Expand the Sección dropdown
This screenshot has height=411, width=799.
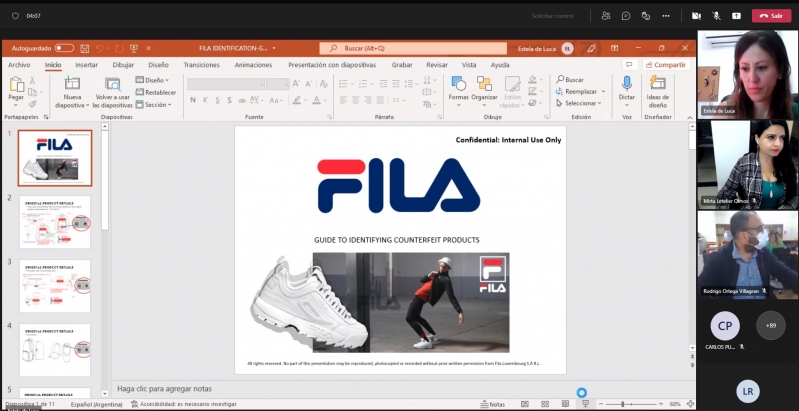[153, 104]
